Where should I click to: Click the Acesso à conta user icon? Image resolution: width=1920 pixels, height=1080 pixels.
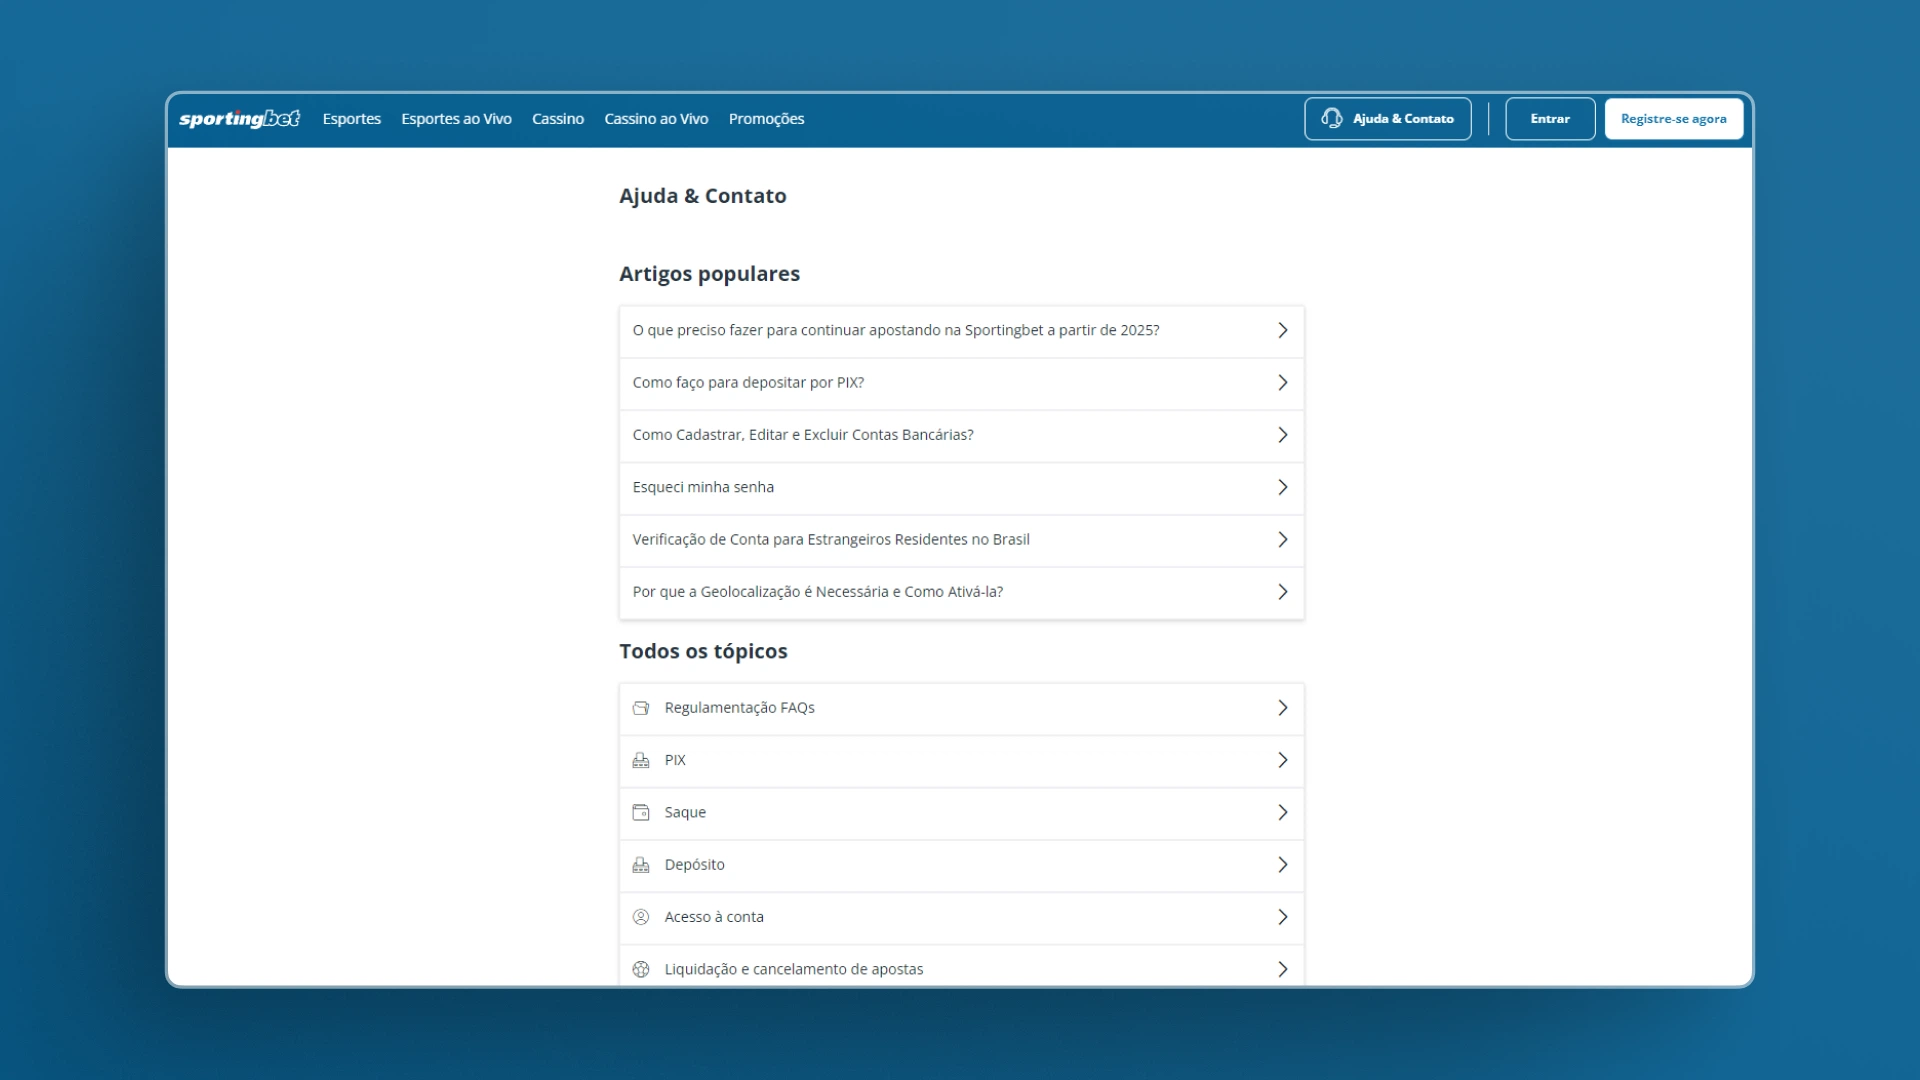[641, 917]
